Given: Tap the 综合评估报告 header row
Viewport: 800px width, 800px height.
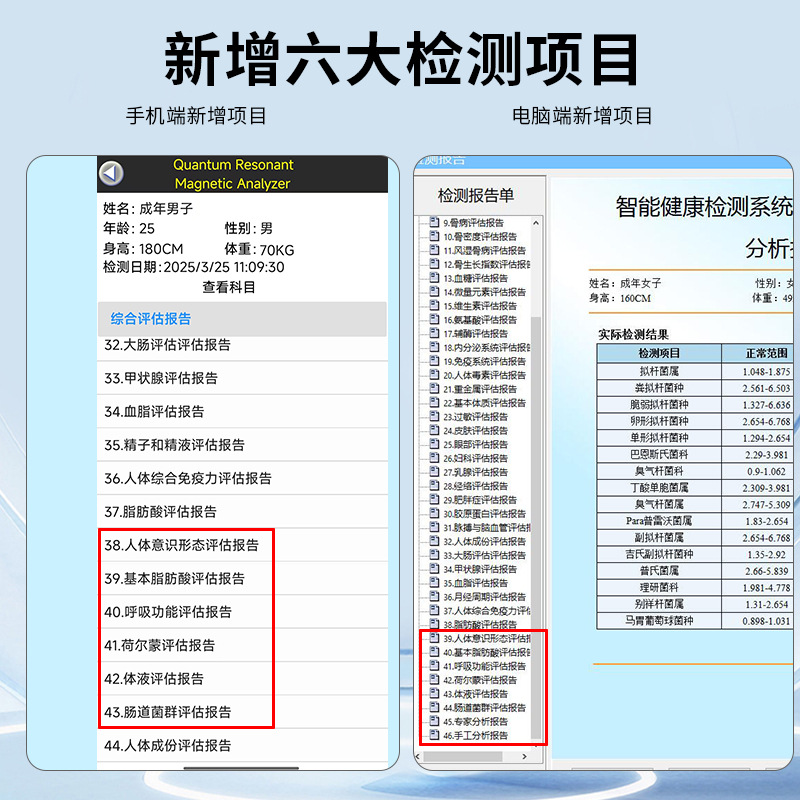Looking at the screenshot, I should pos(242,319).
